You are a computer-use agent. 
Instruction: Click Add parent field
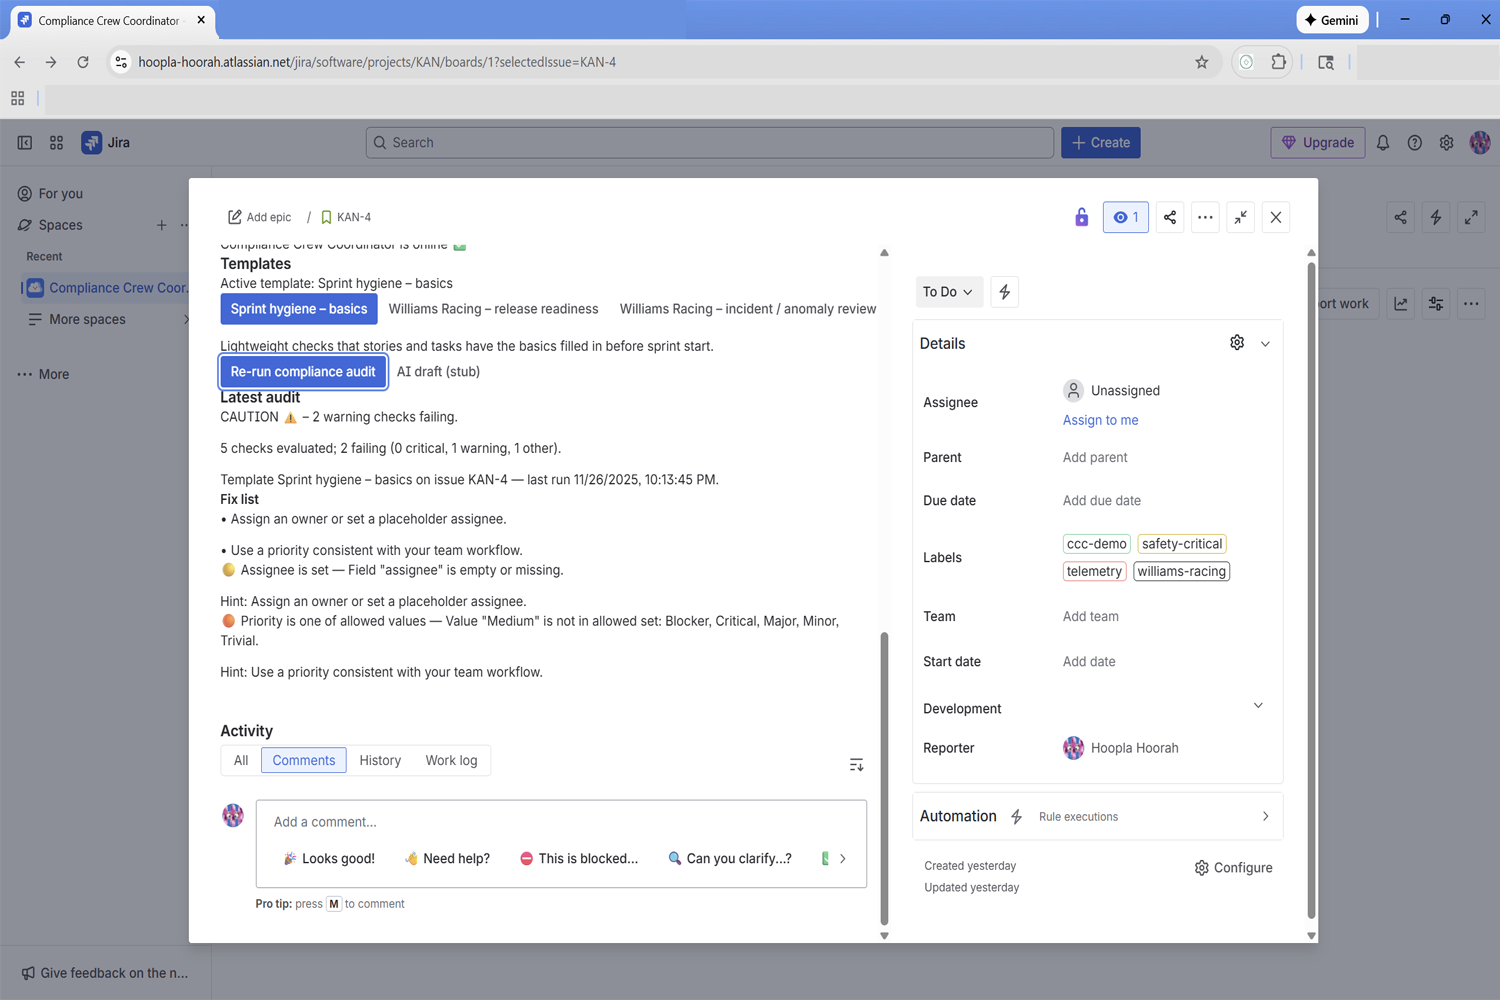click(x=1095, y=457)
